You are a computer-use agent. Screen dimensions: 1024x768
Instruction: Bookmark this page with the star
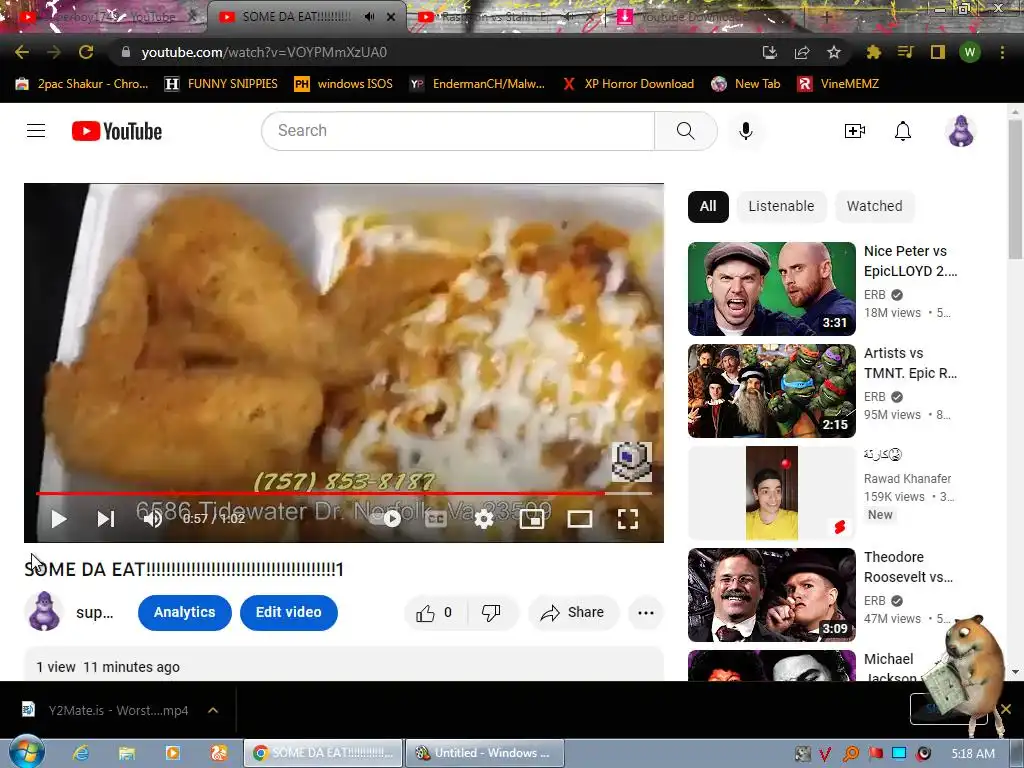(x=834, y=52)
